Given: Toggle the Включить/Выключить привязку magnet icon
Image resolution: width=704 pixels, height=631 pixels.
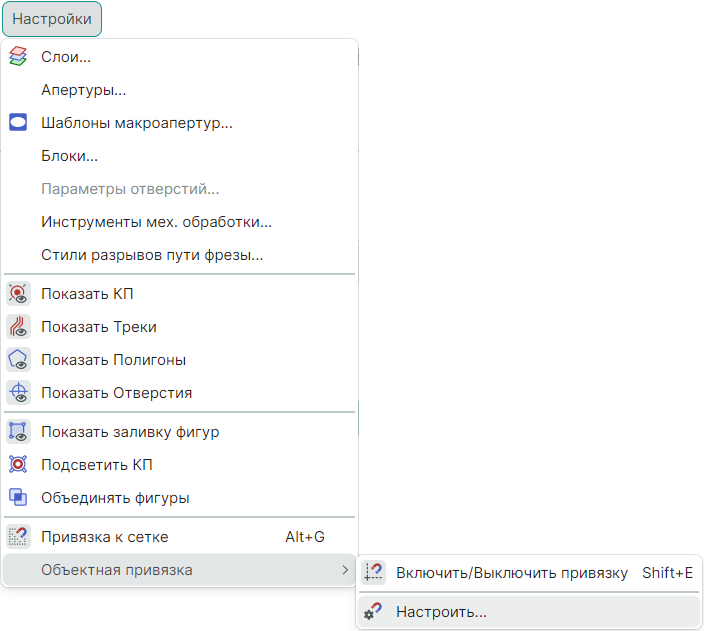Looking at the screenshot, I should 374,573.
